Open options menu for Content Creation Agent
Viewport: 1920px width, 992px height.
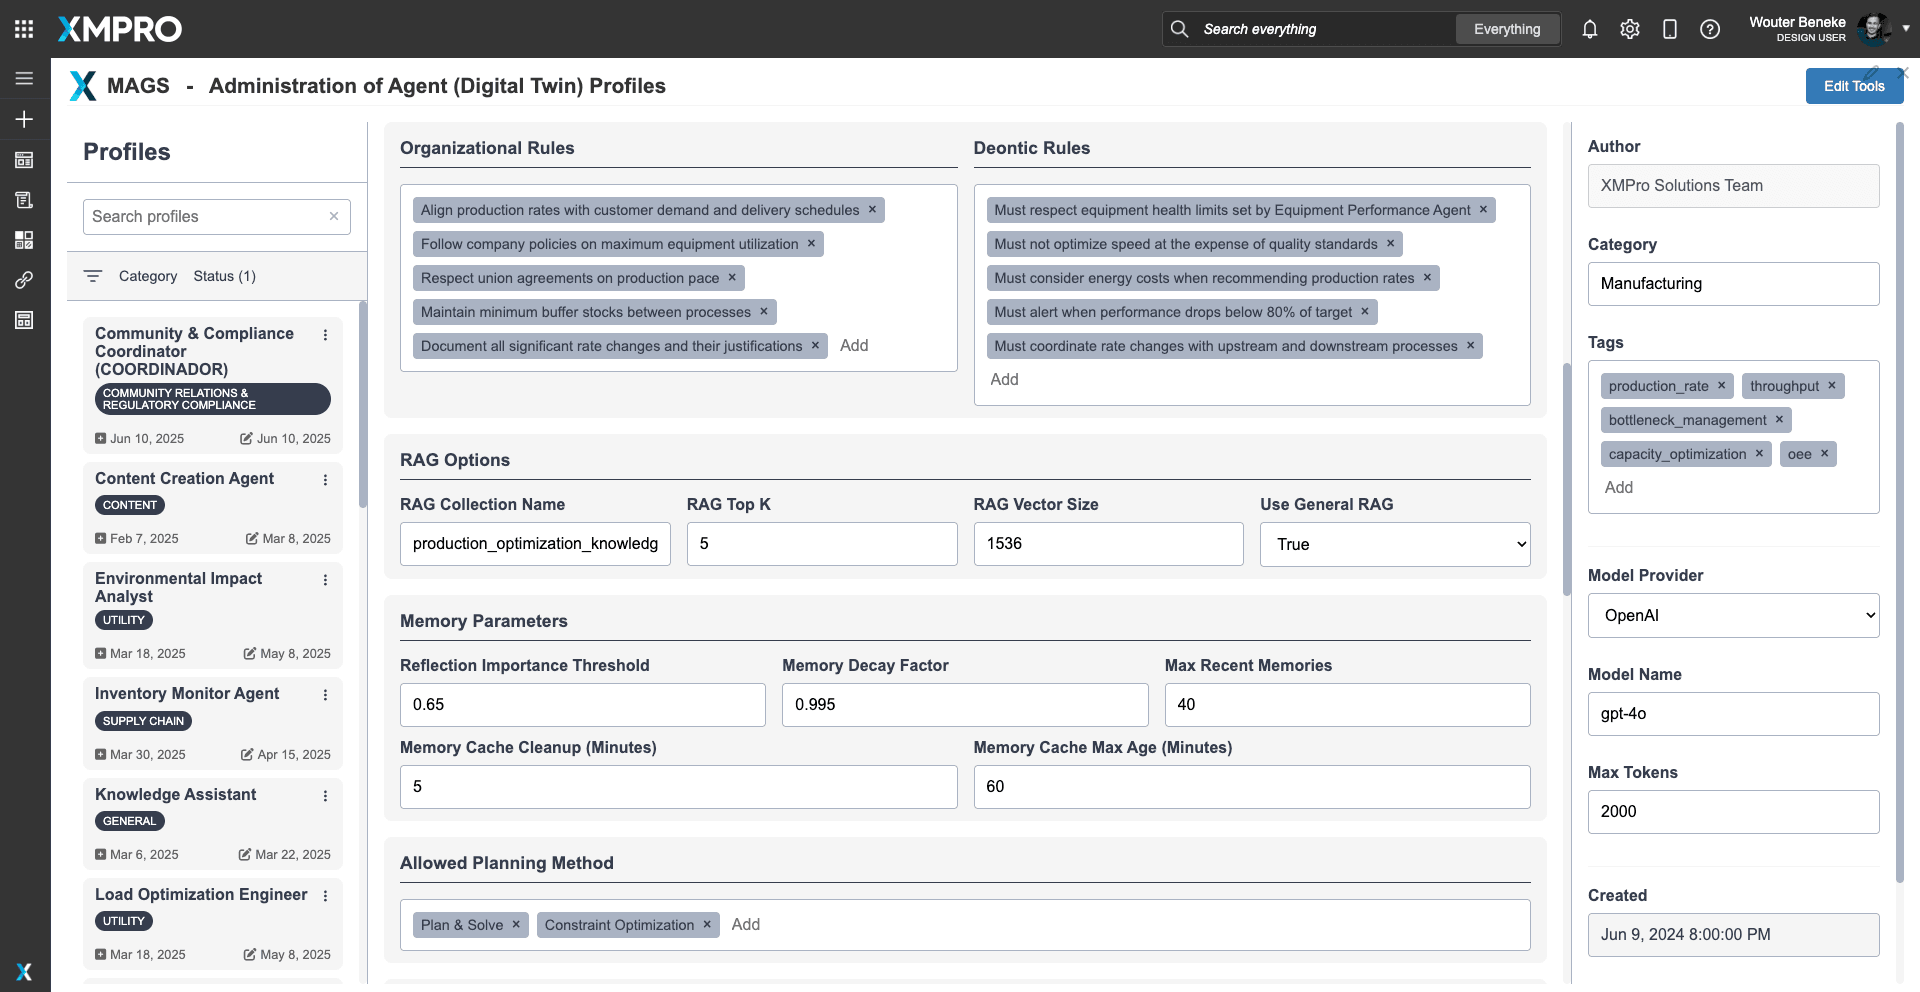click(x=325, y=480)
